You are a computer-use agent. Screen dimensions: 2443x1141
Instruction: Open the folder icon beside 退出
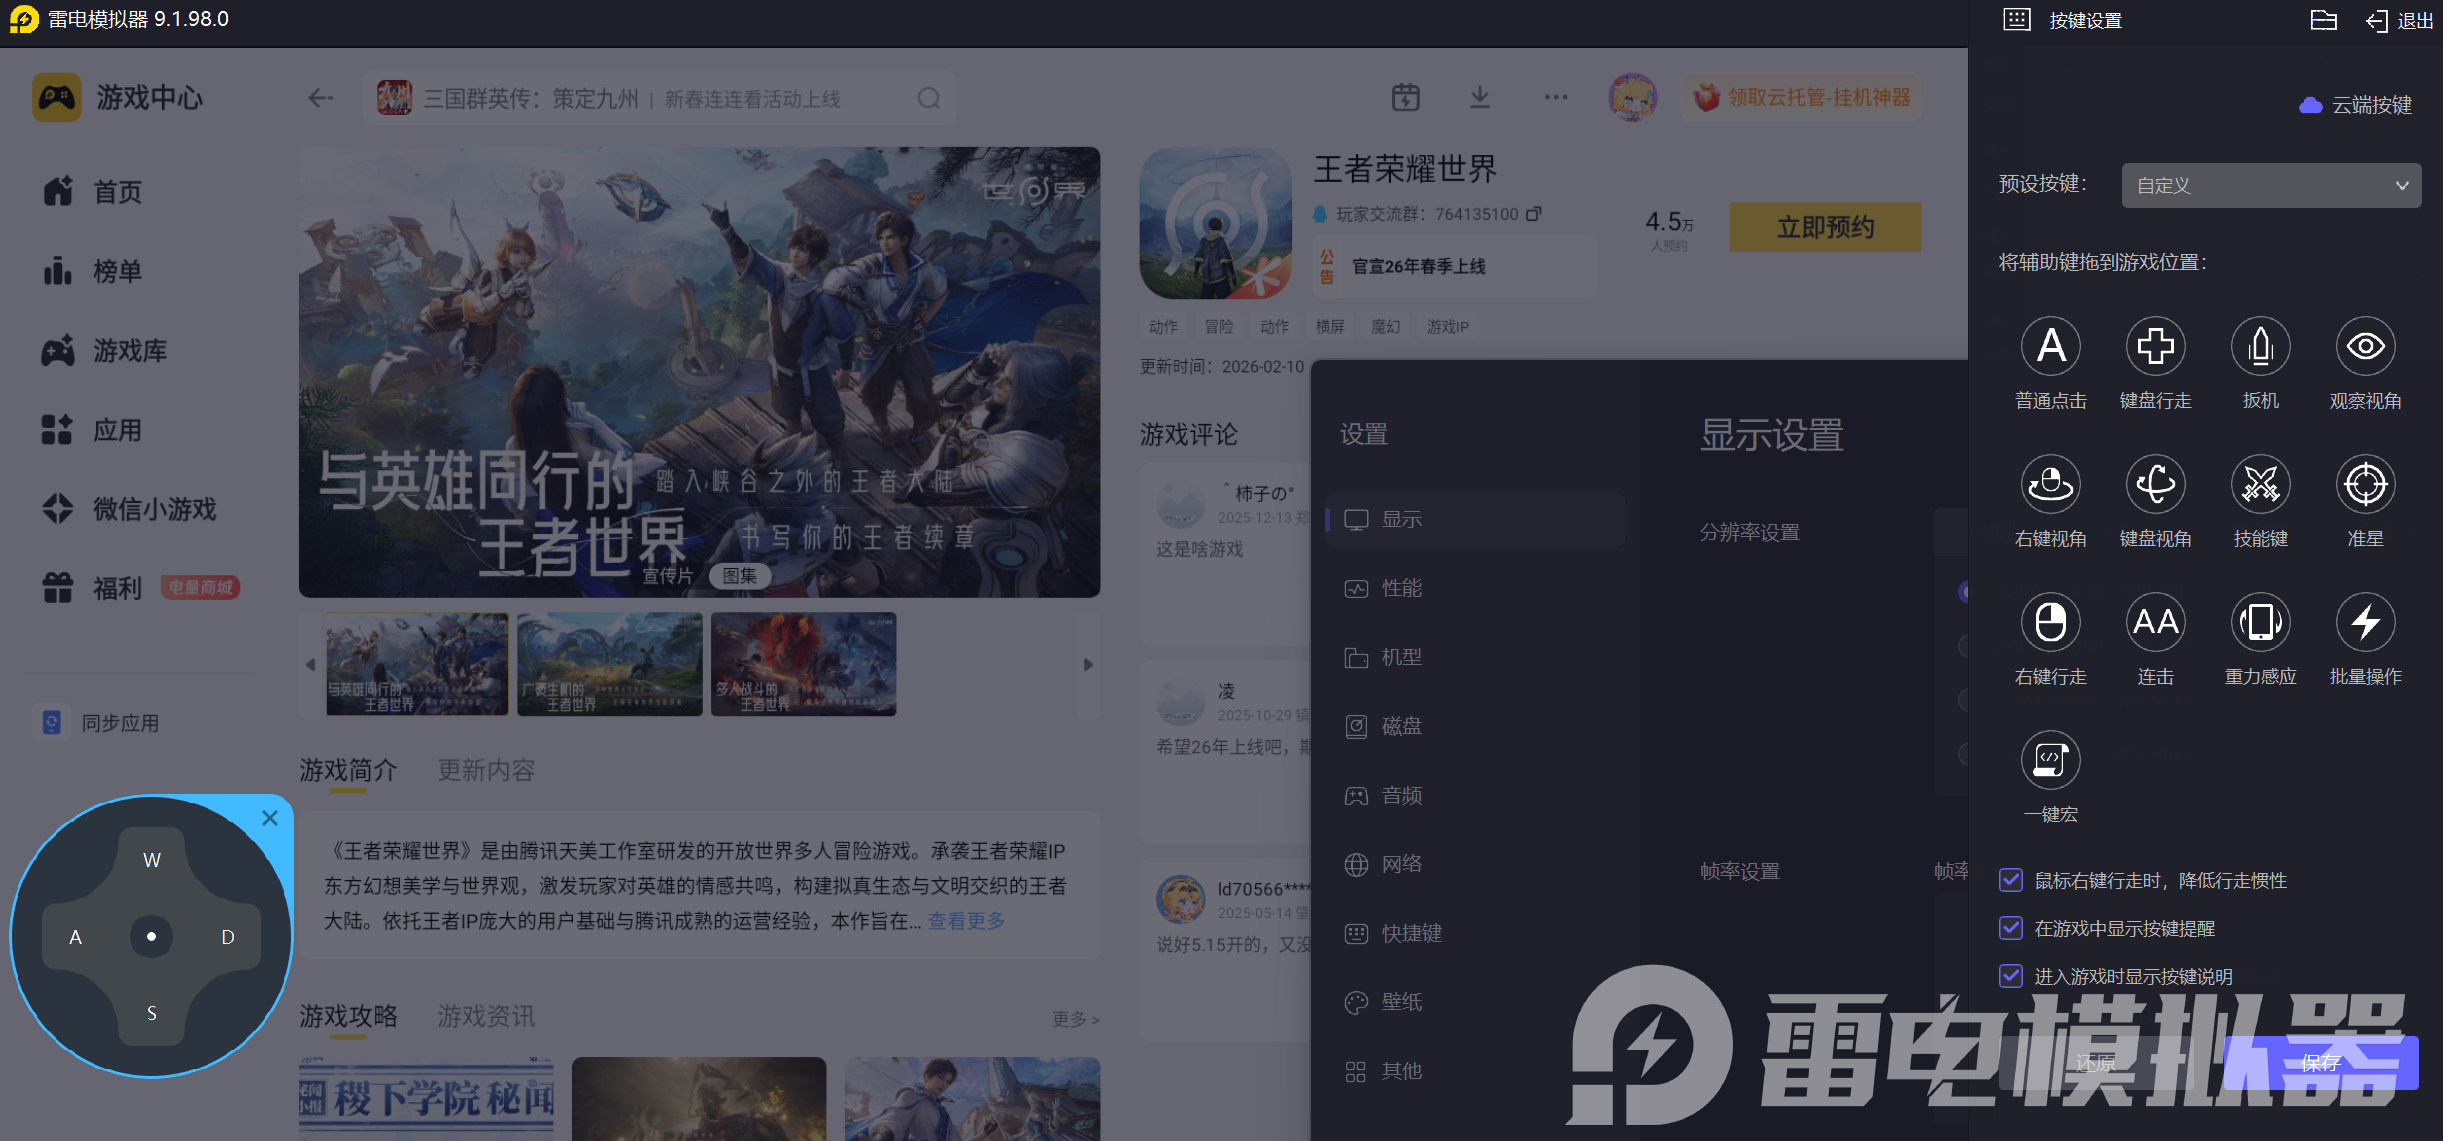pos(2323,21)
